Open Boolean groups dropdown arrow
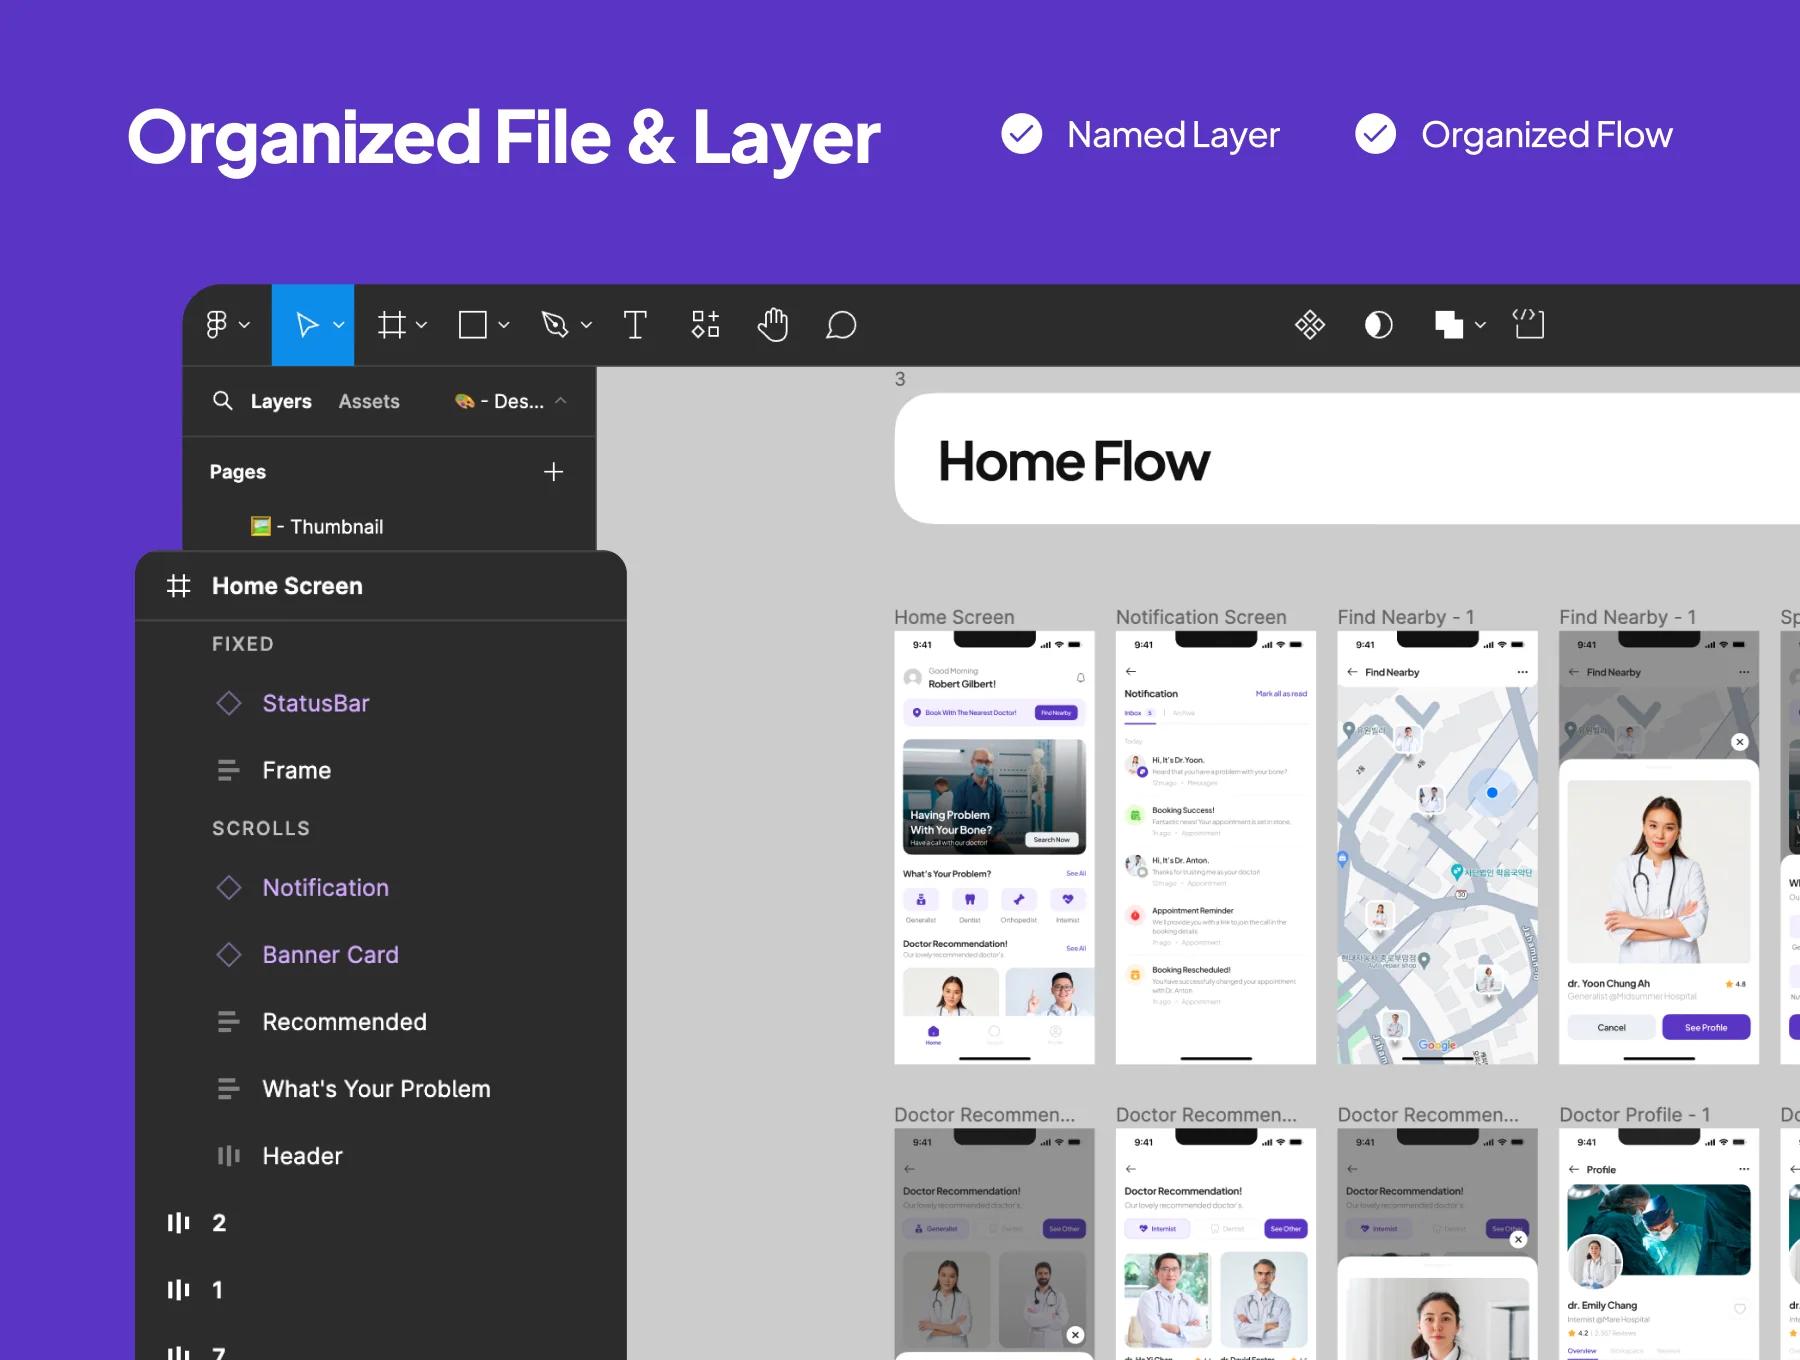Screen dimensions: 1800x1360 coord(1480,325)
